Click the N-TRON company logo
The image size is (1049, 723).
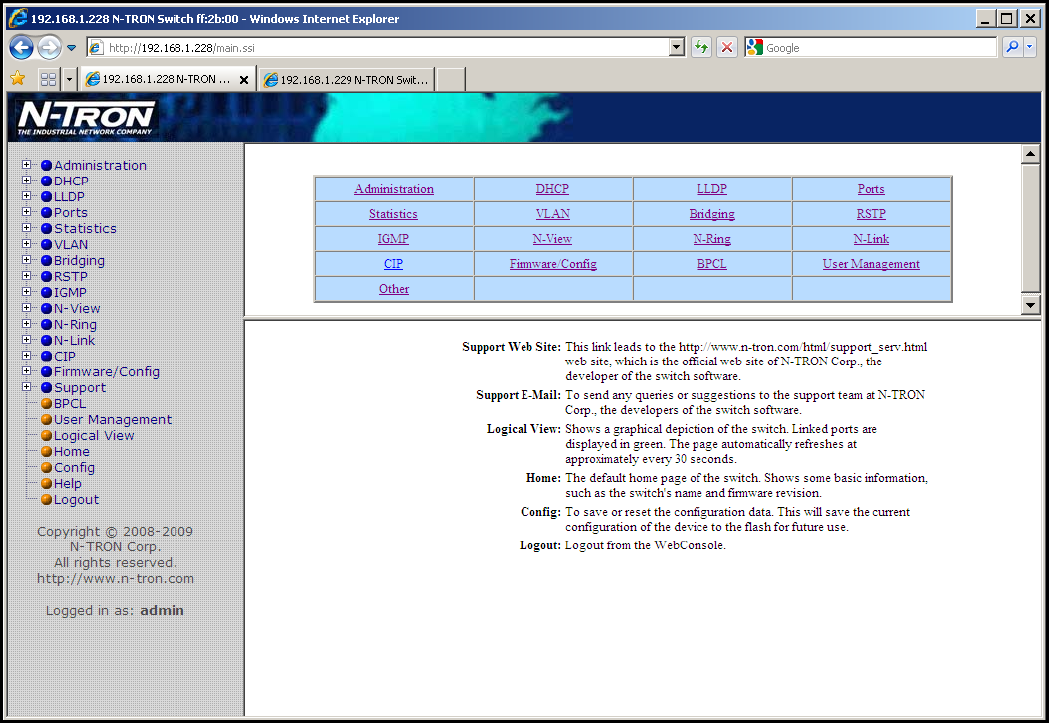[87, 117]
